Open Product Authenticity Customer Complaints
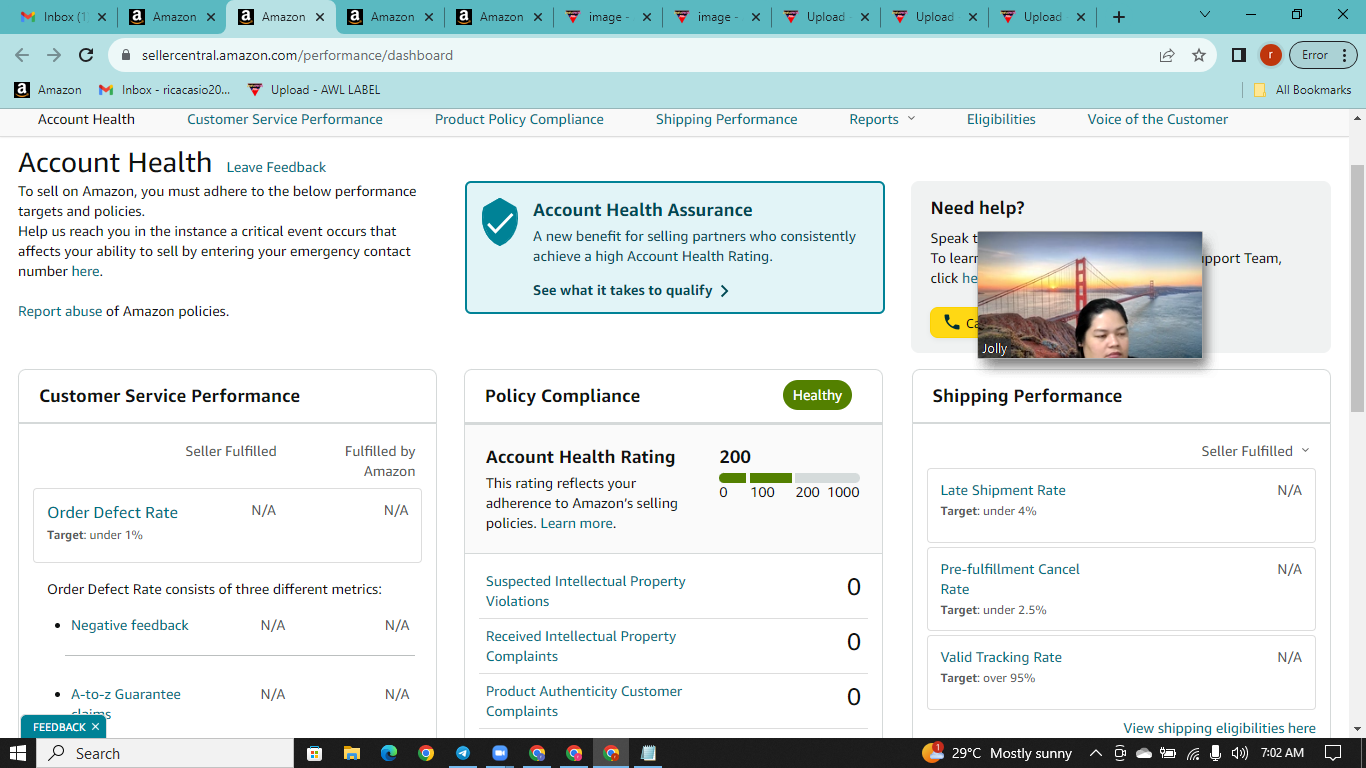The width and height of the screenshot is (1366, 768). tap(584, 701)
